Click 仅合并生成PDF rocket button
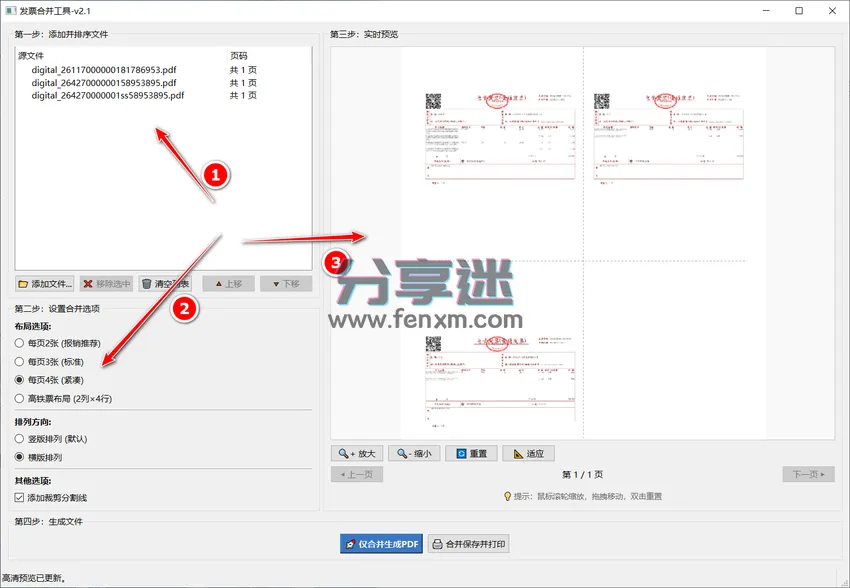The width and height of the screenshot is (850, 588). [x=382, y=544]
